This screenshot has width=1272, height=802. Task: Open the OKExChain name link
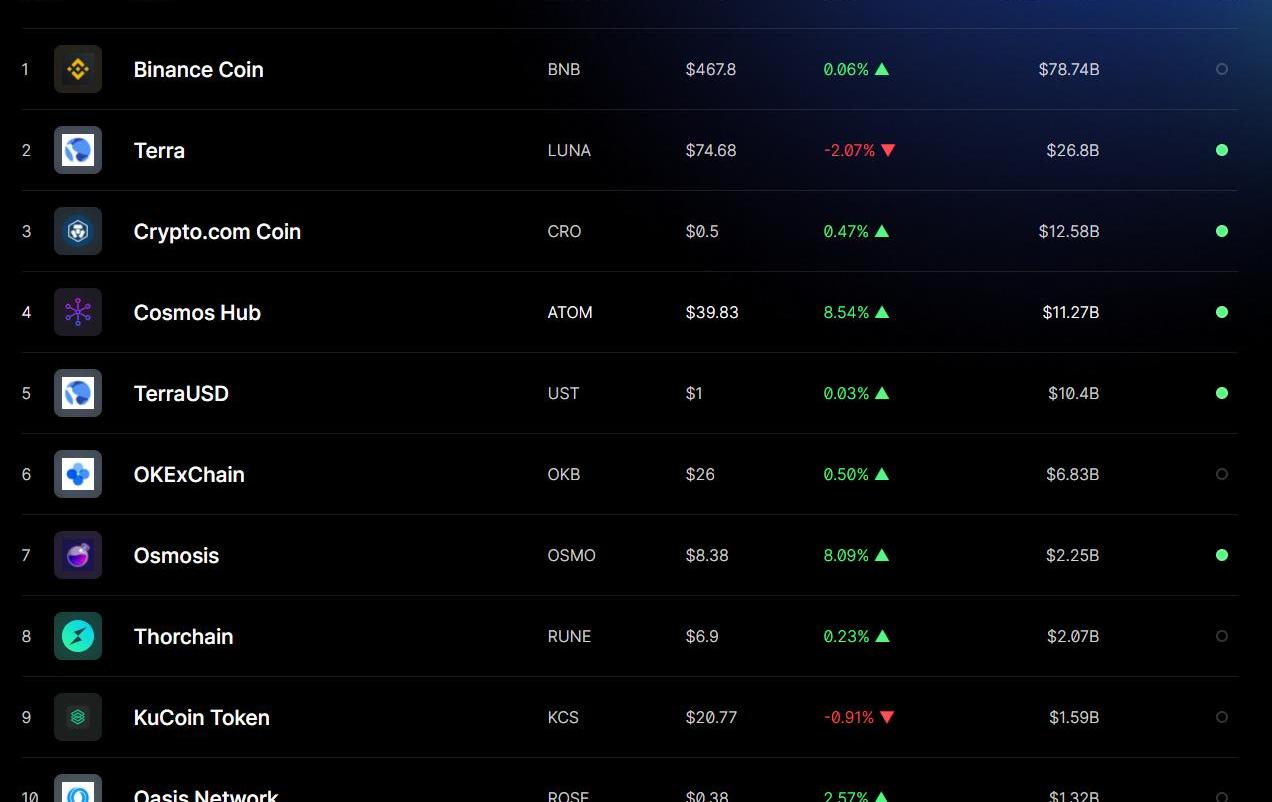(x=189, y=474)
